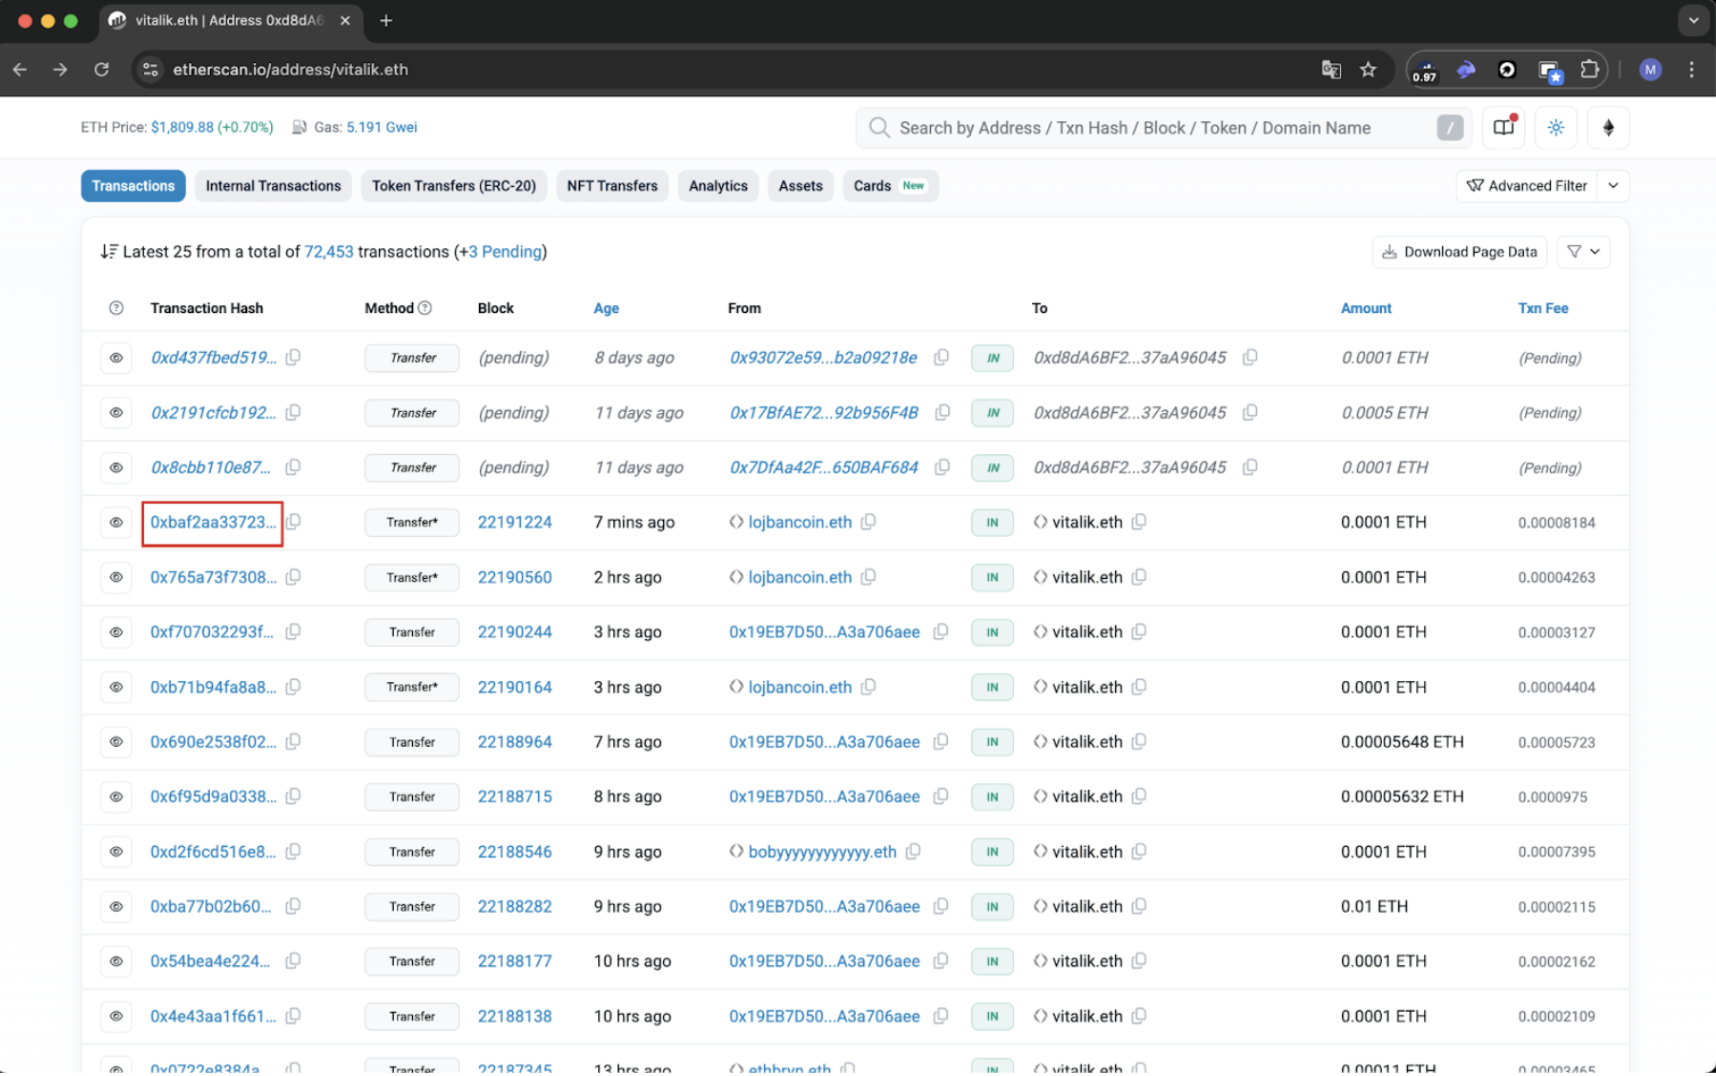Switch to Transactions tab
Screen dimensions: 1716x1076
133,186
